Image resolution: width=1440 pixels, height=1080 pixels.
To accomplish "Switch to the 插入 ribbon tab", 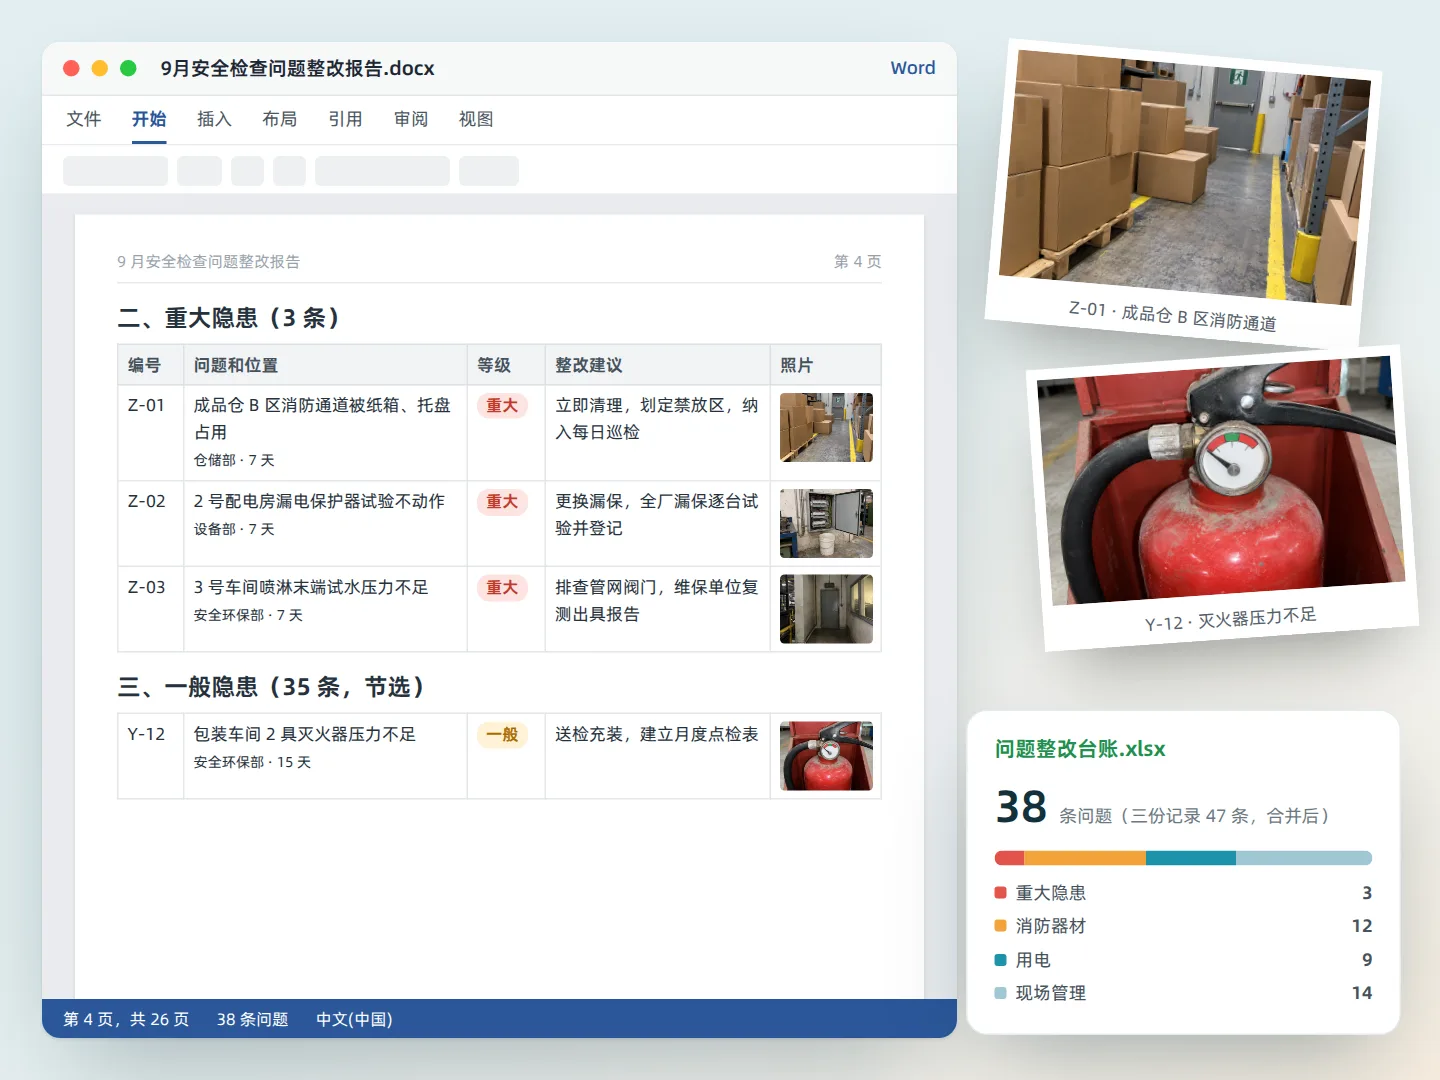I will 214,119.
